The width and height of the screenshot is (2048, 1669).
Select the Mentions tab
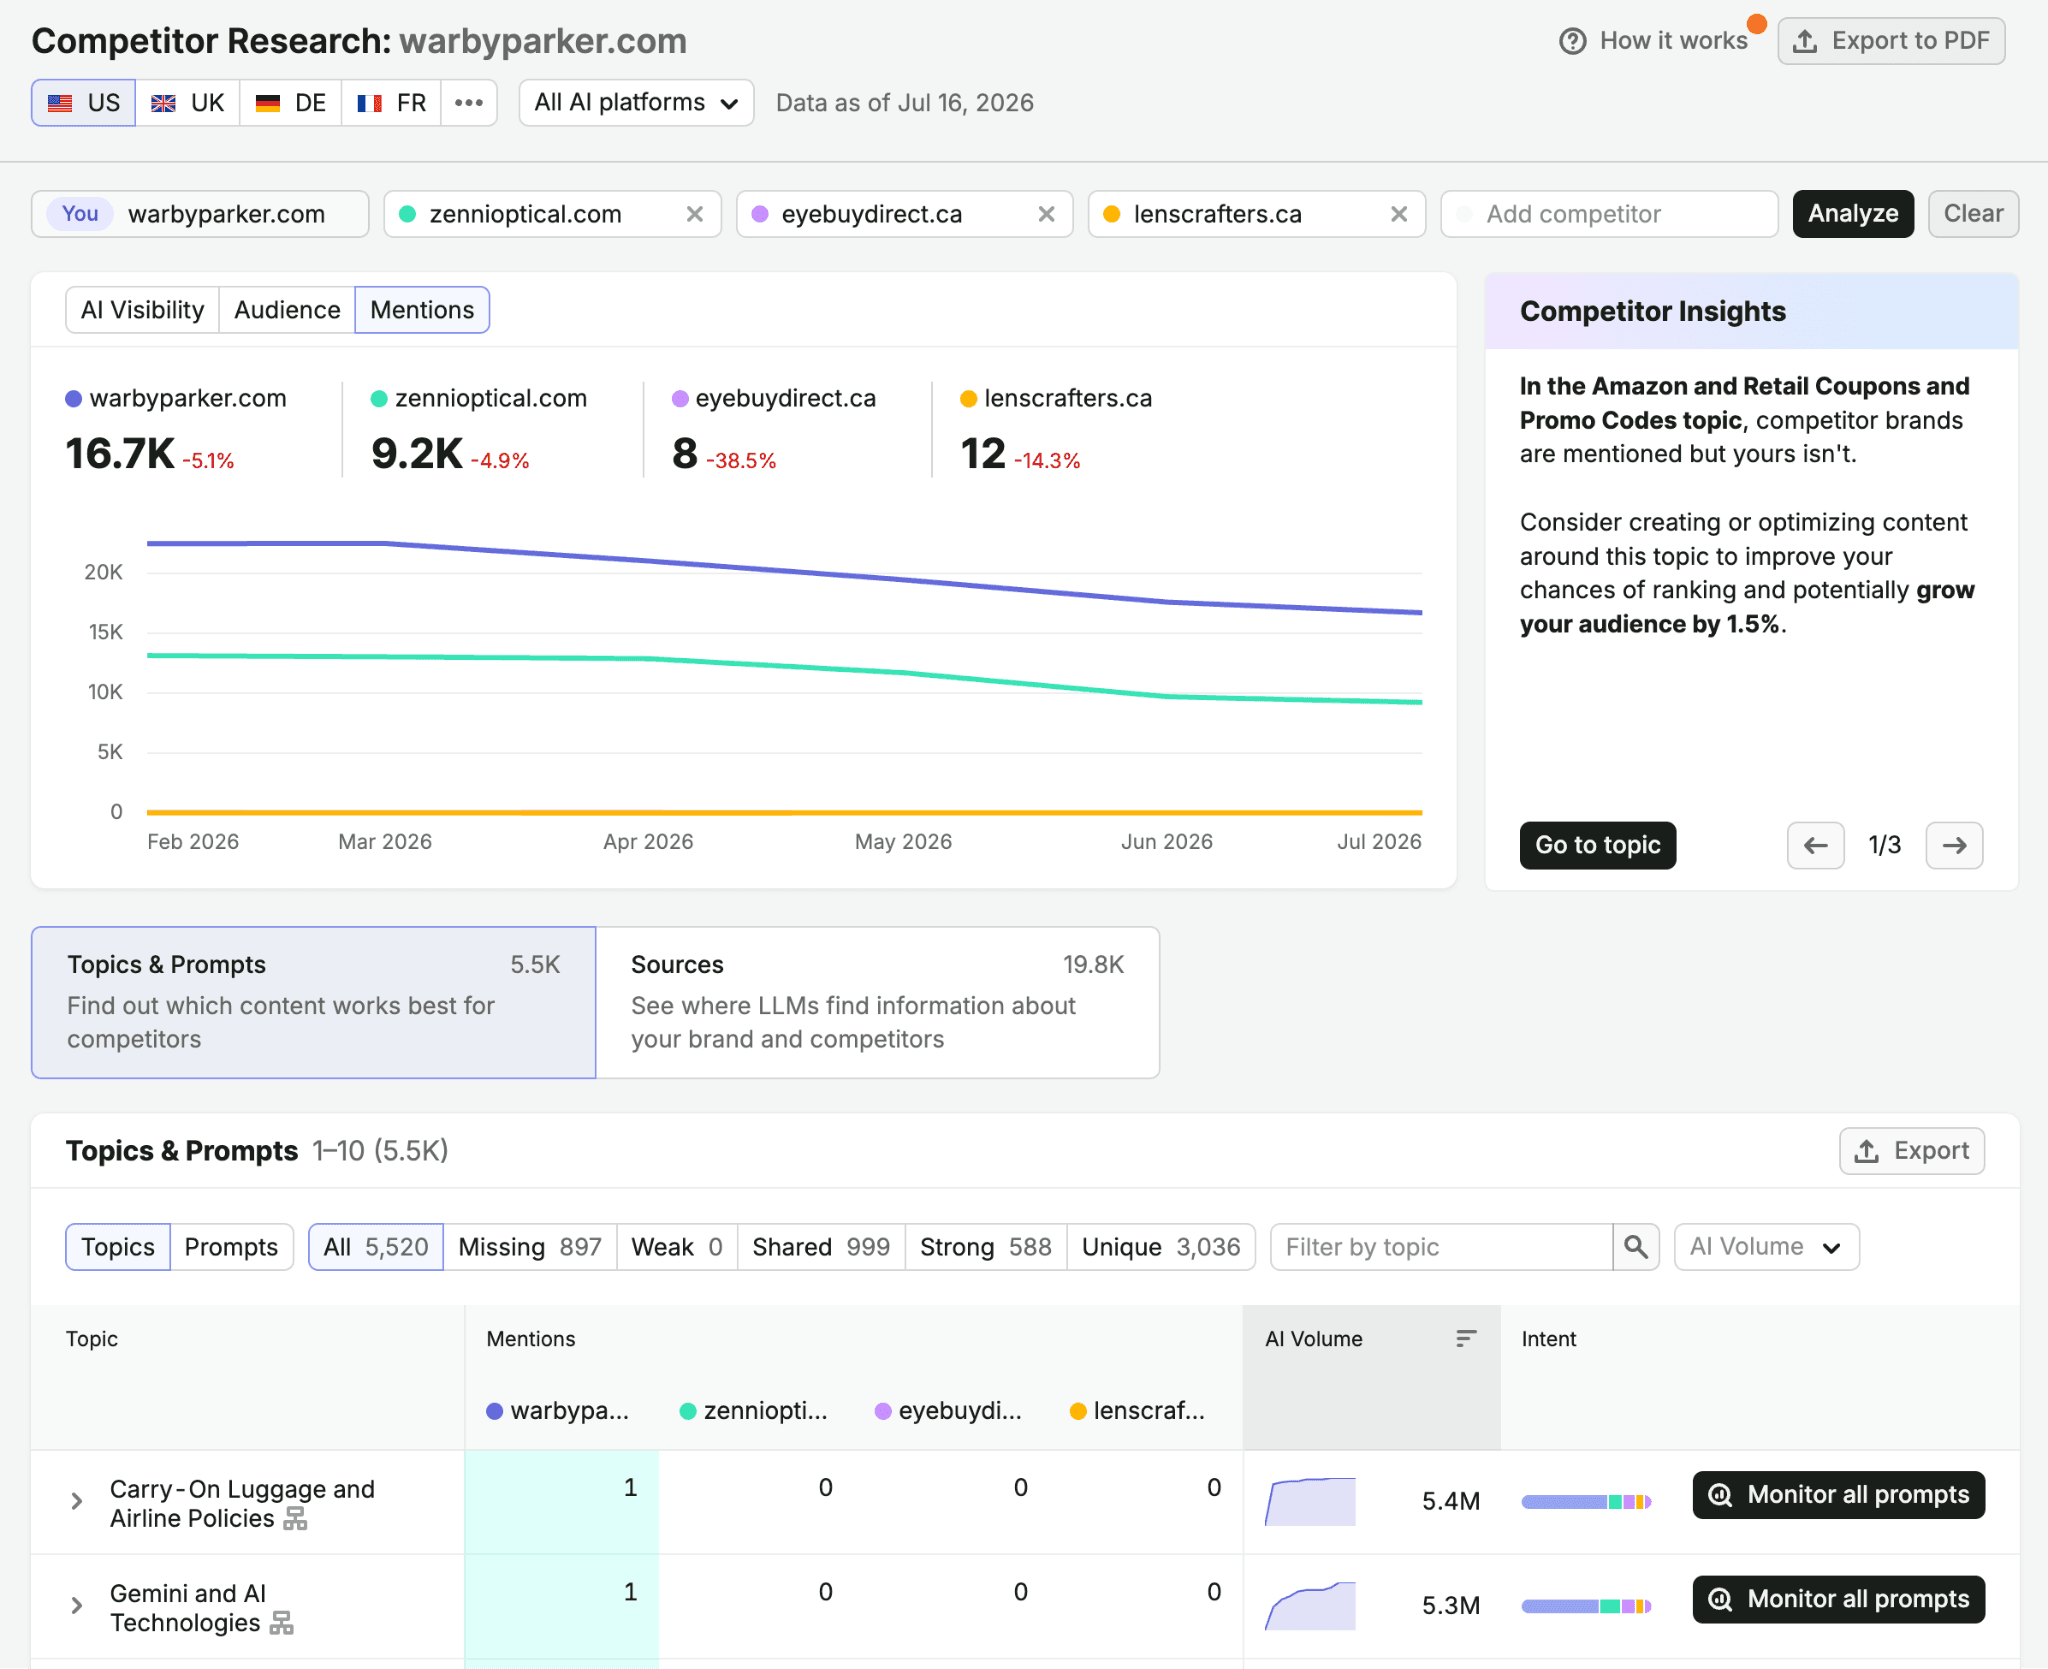[x=422, y=310]
